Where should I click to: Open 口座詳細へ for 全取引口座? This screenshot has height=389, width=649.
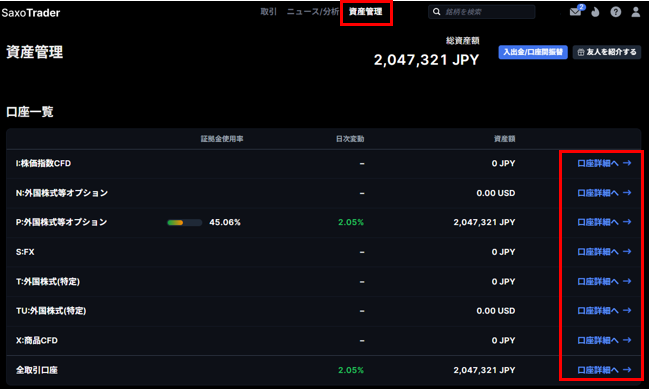point(604,370)
